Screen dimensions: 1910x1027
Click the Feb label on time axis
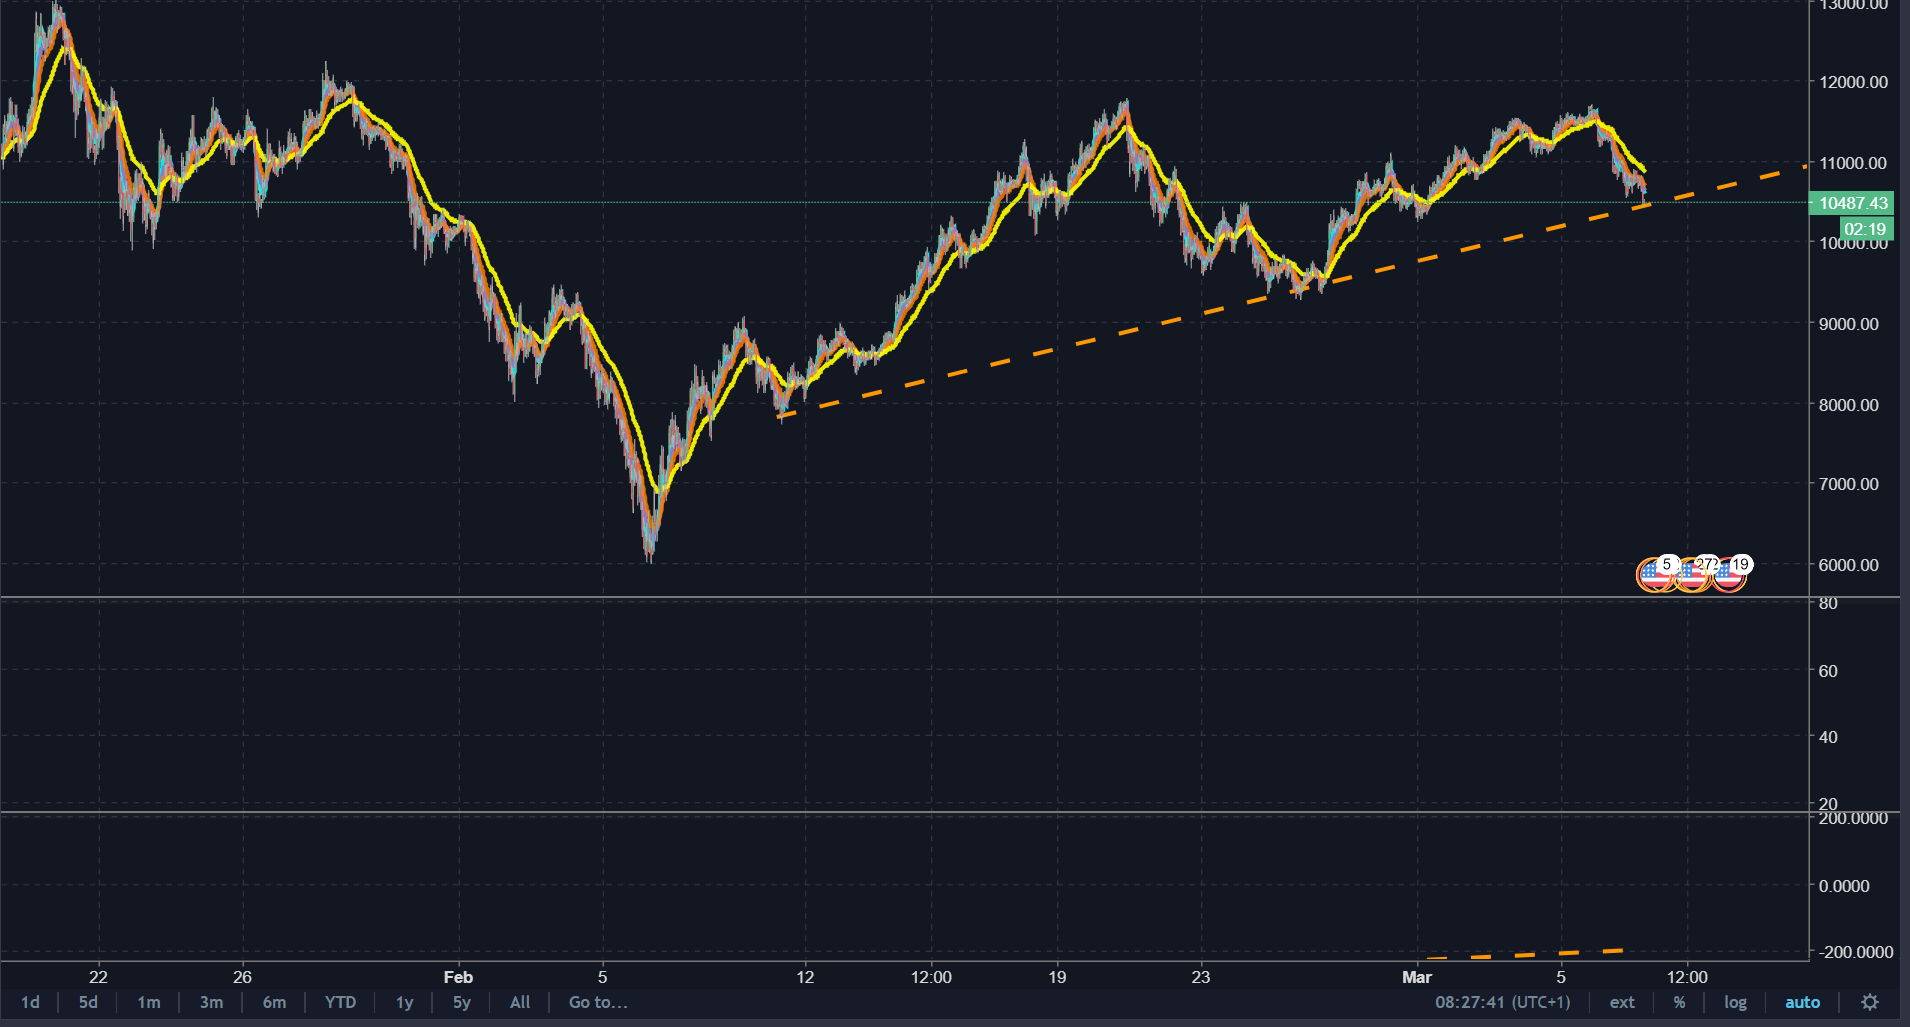pyautogui.click(x=458, y=977)
